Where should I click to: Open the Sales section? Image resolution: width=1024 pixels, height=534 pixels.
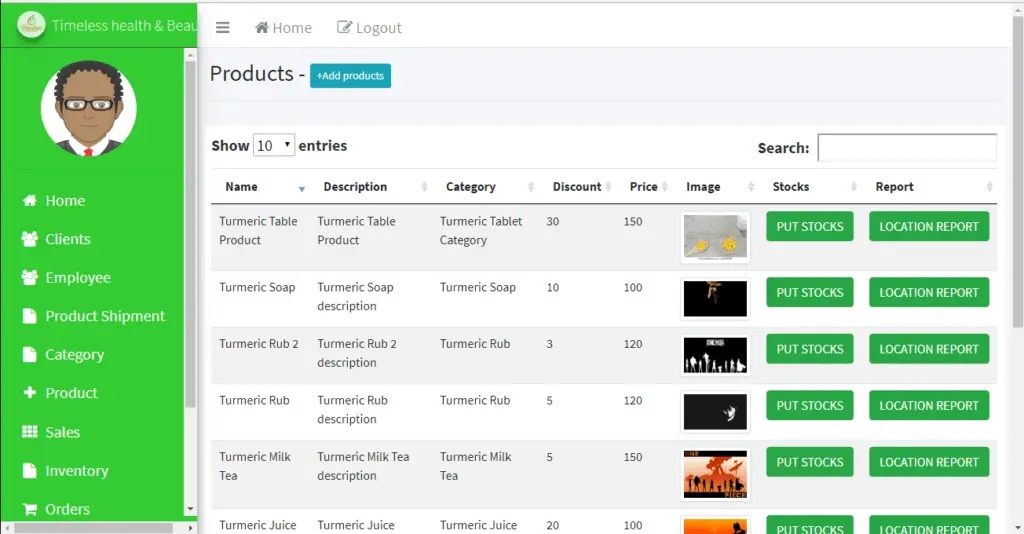point(62,432)
